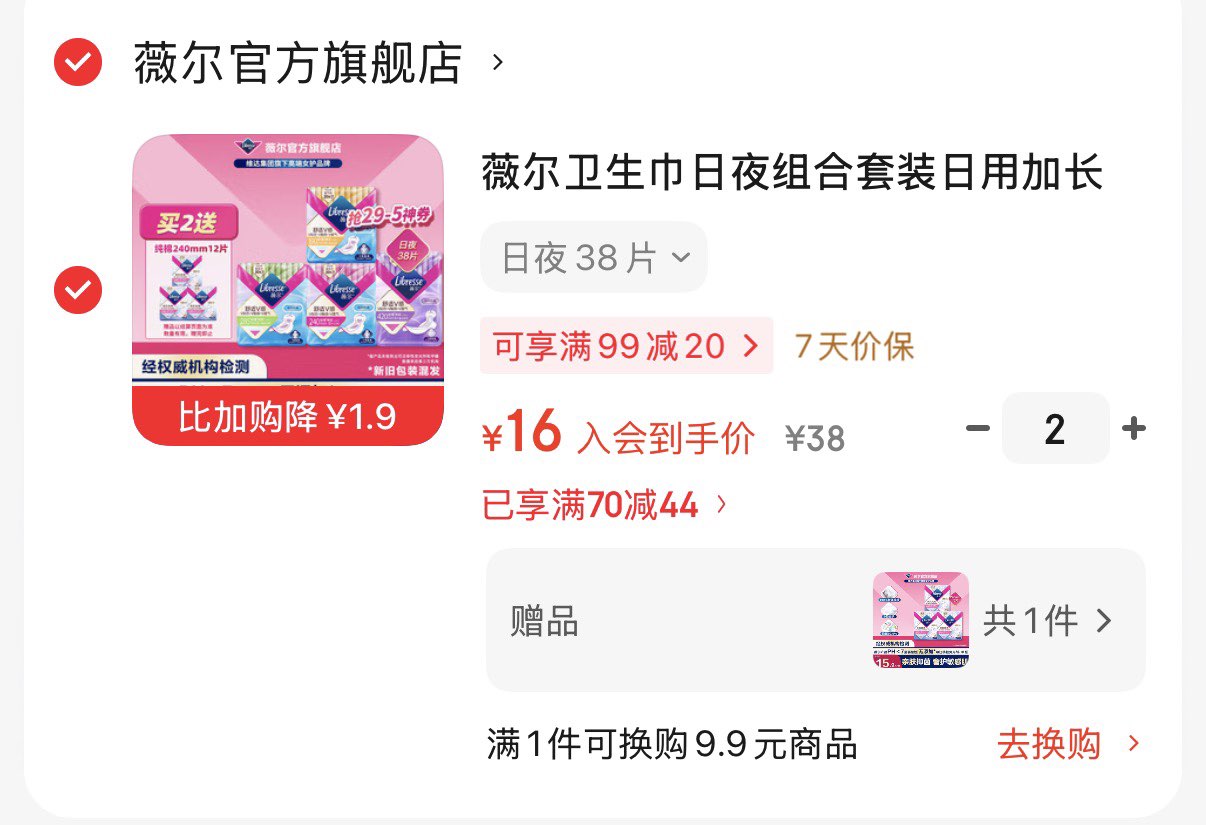Image resolution: width=1206 pixels, height=825 pixels.
Task: Tap the 入会到手价 member price label
Action: point(665,438)
